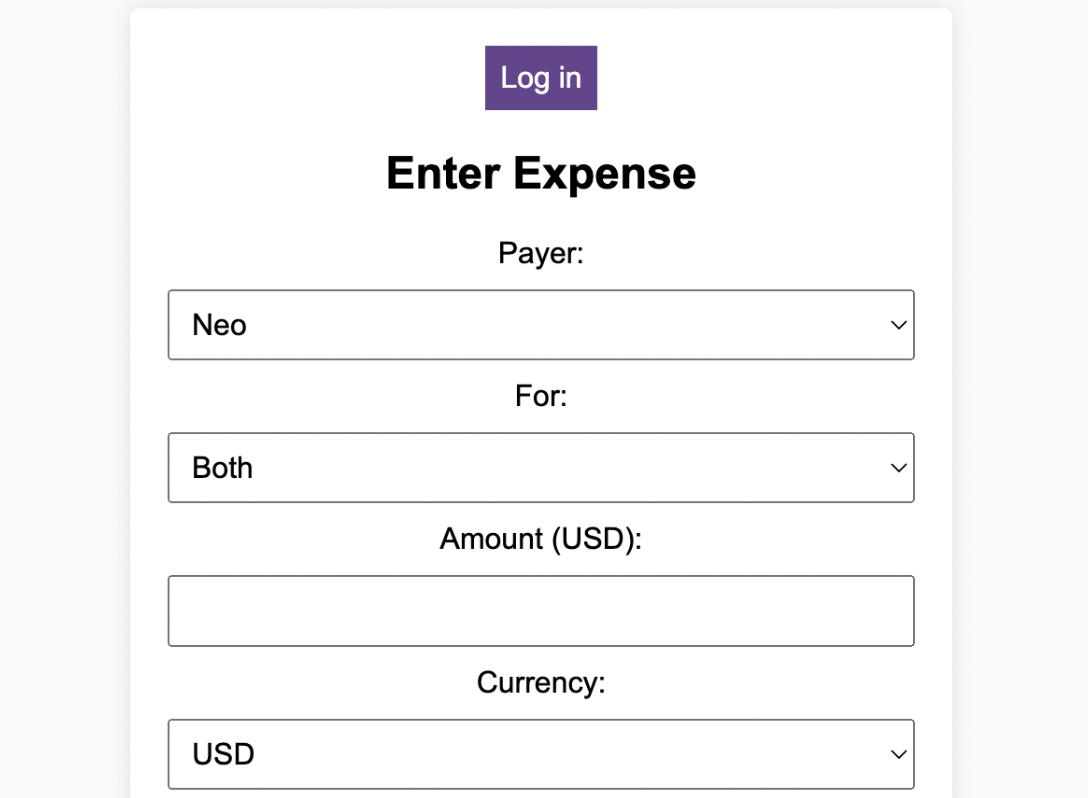Image resolution: width=1088 pixels, height=798 pixels.
Task: Click the Amount (USD): label
Action: click(540, 539)
